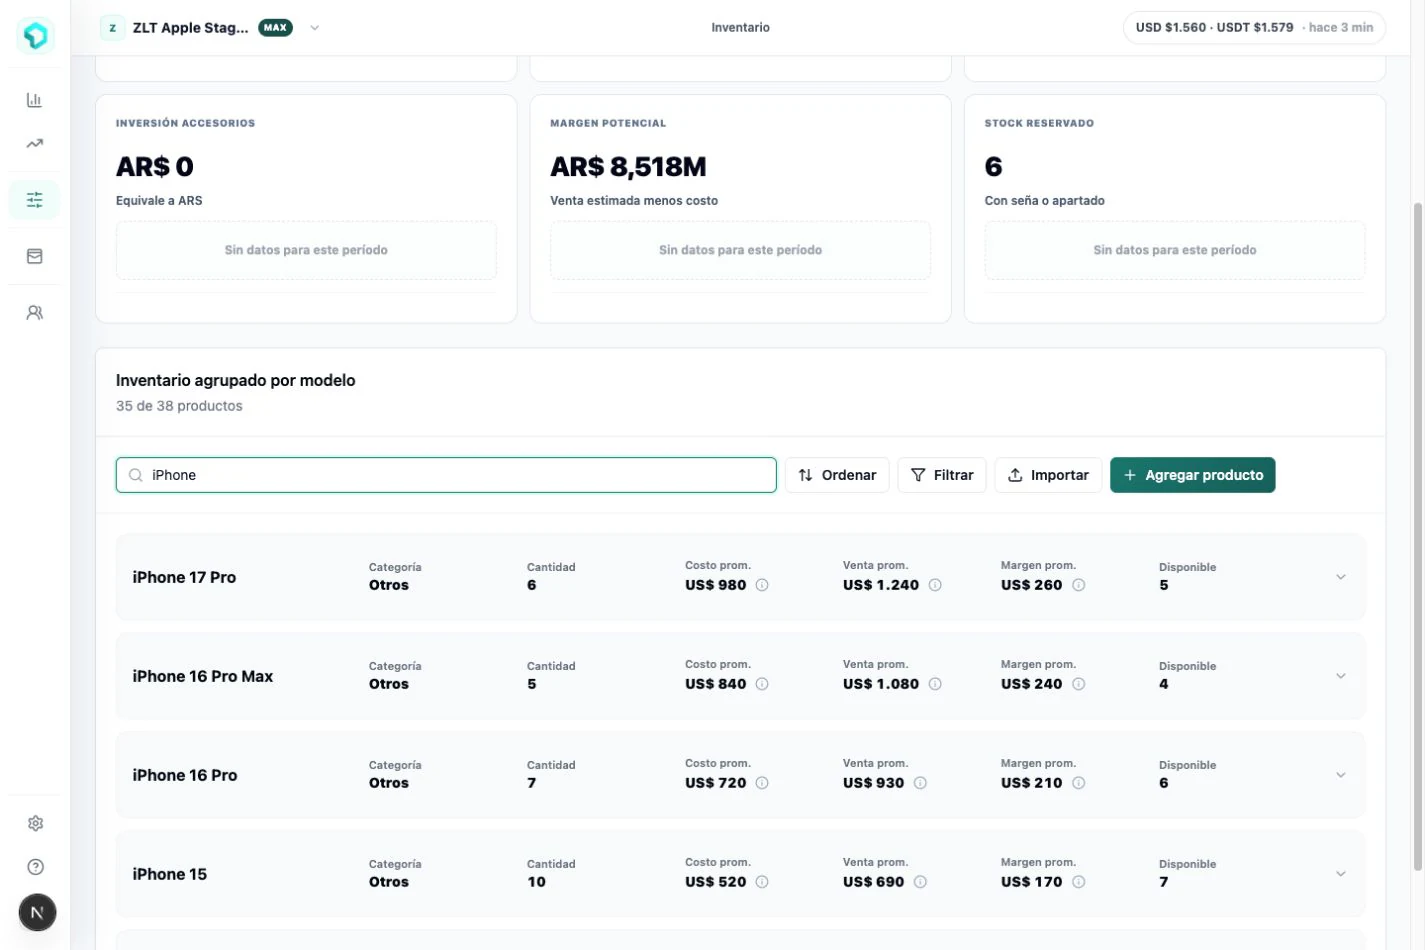Click the iPhone 16 Pro Max model name

point(203,676)
